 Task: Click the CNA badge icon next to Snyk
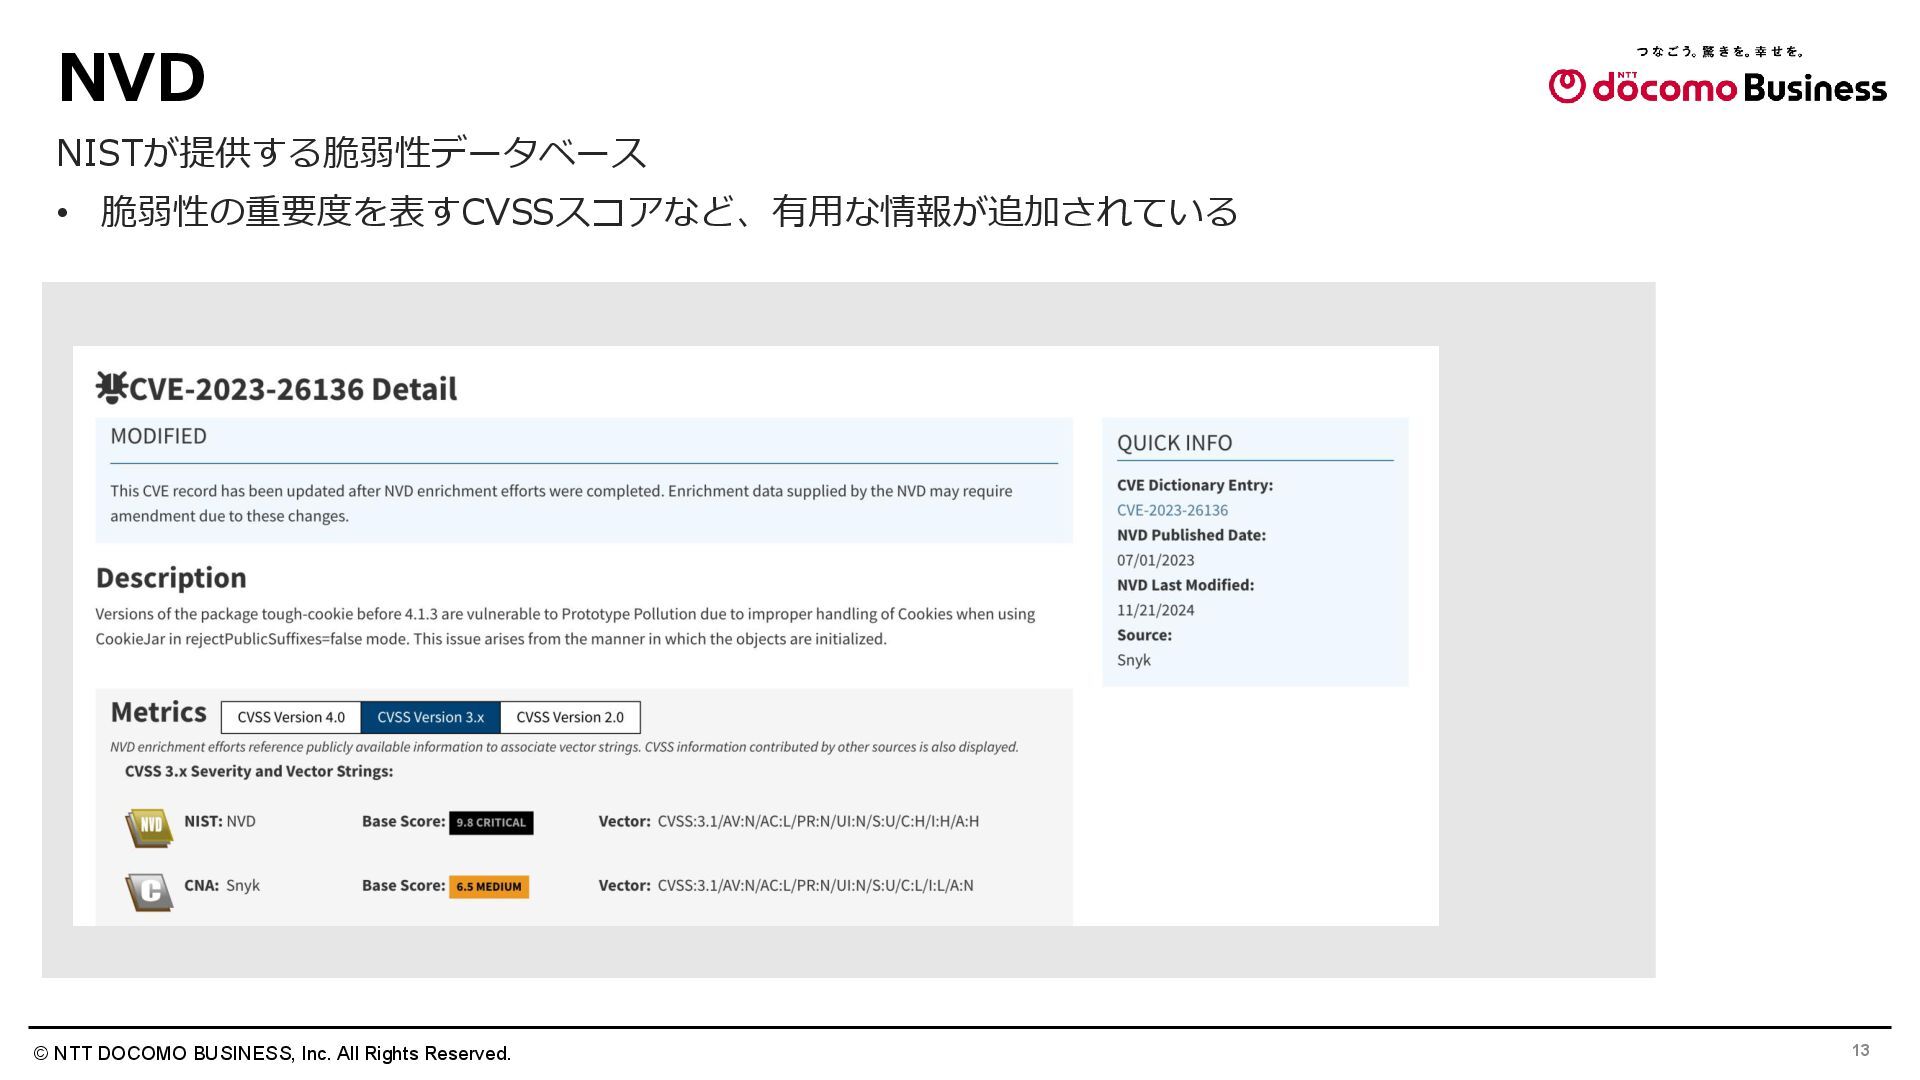(148, 891)
